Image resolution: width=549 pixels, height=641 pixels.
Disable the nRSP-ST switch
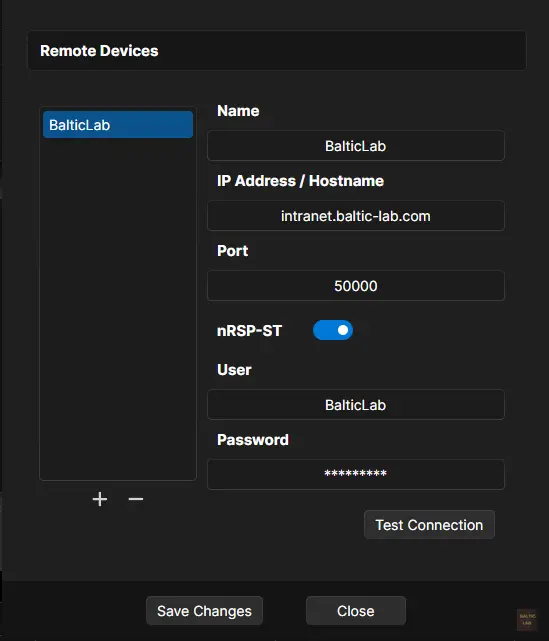pyautogui.click(x=333, y=330)
